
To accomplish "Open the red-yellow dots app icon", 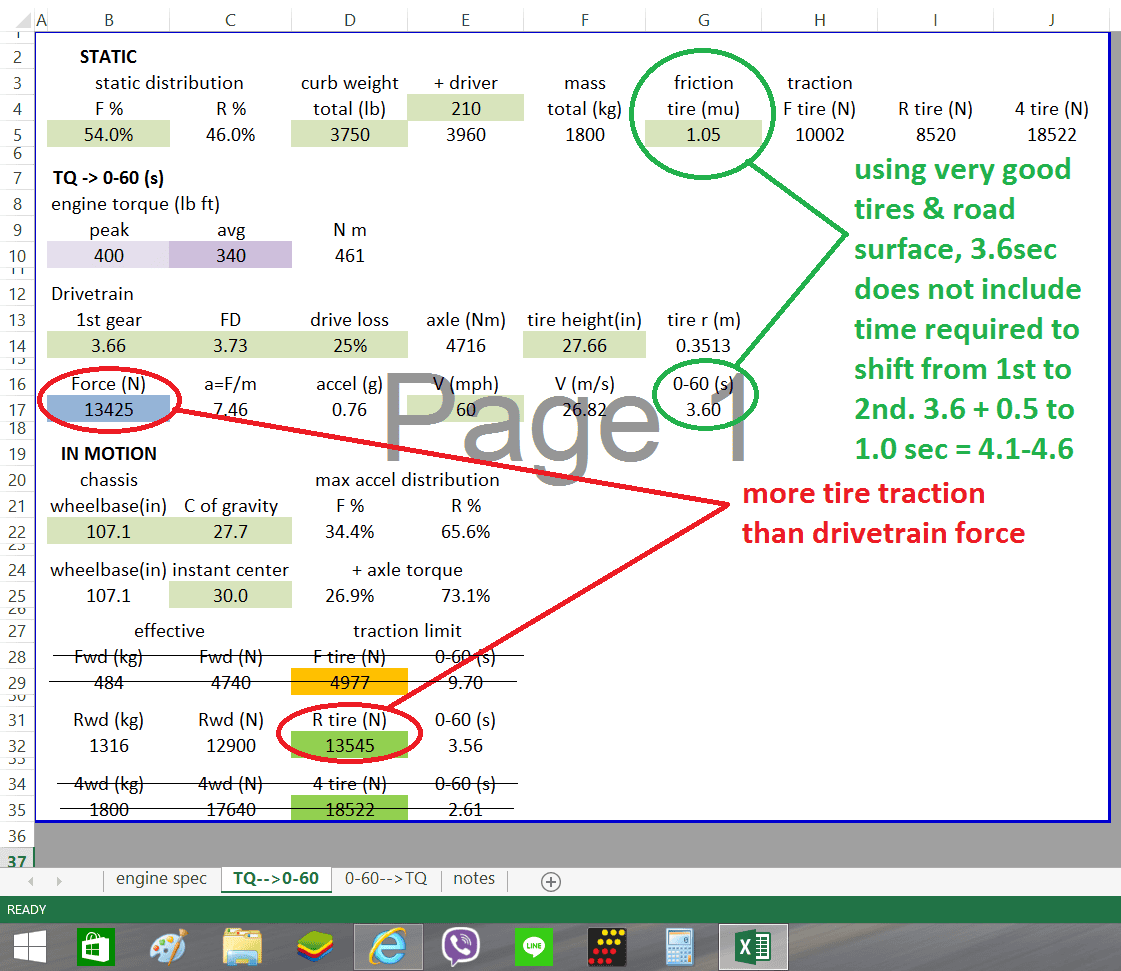I will coord(607,947).
